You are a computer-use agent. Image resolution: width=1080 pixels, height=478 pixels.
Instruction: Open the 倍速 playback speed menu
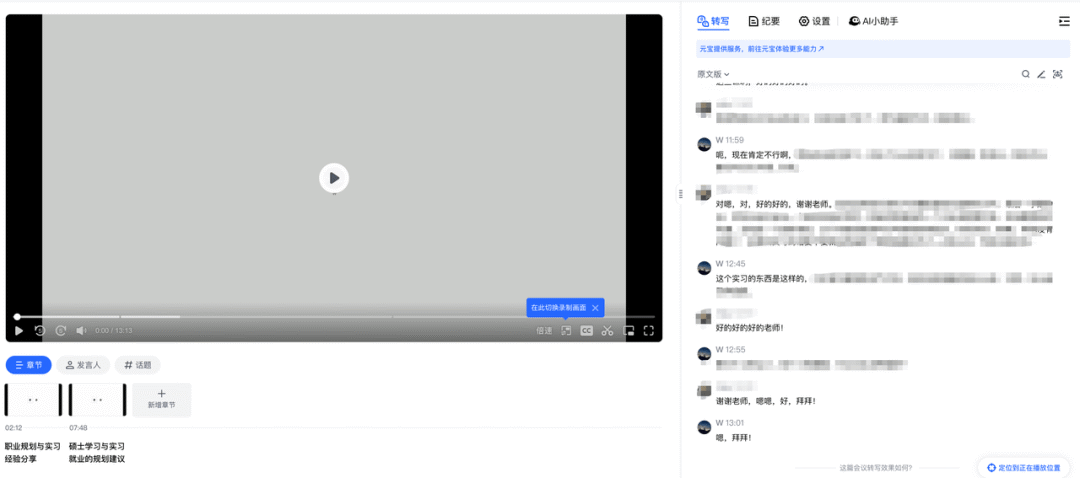pyautogui.click(x=544, y=331)
